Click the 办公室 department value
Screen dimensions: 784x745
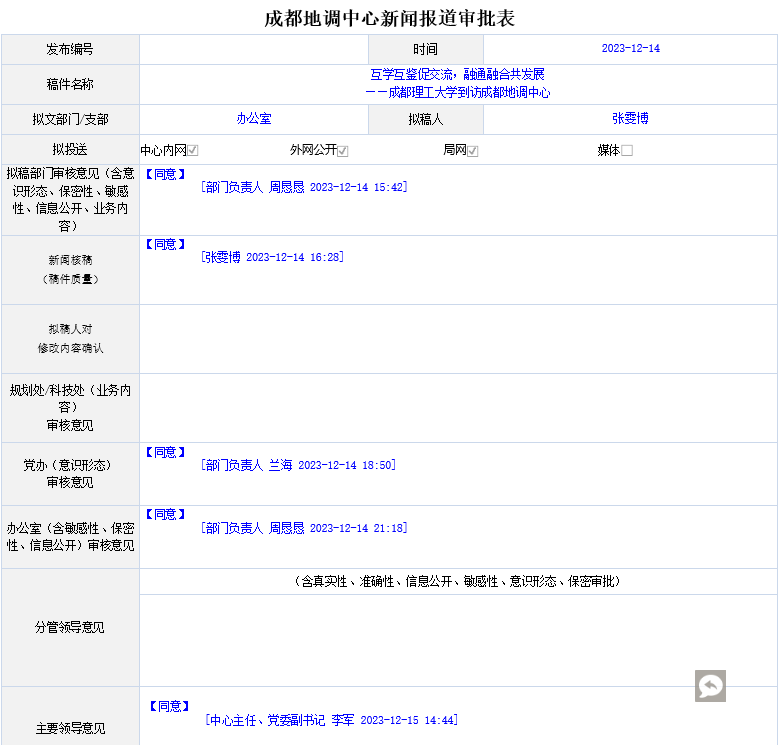point(254,119)
